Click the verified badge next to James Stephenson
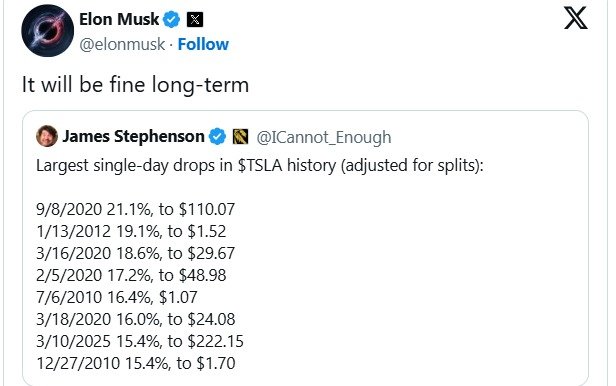This screenshot has width=616, height=386. click(217, 137)
